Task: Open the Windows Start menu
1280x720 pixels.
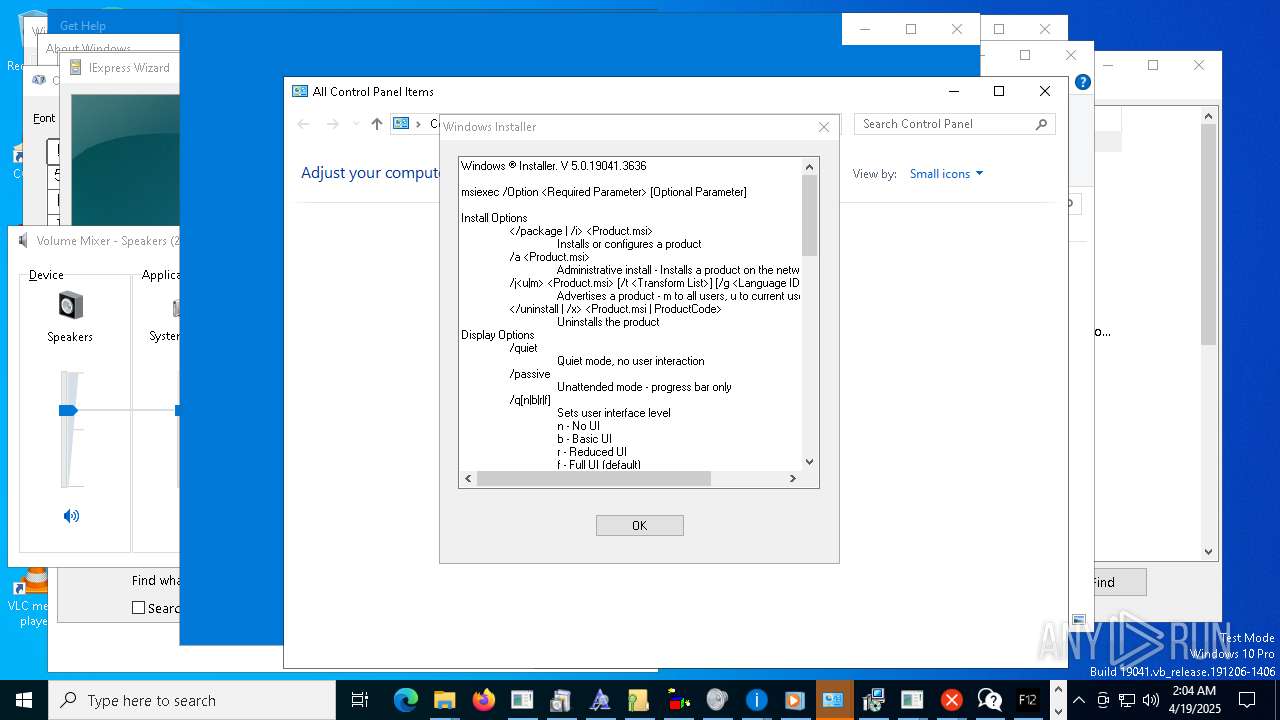Action: (x=24, y=700)
